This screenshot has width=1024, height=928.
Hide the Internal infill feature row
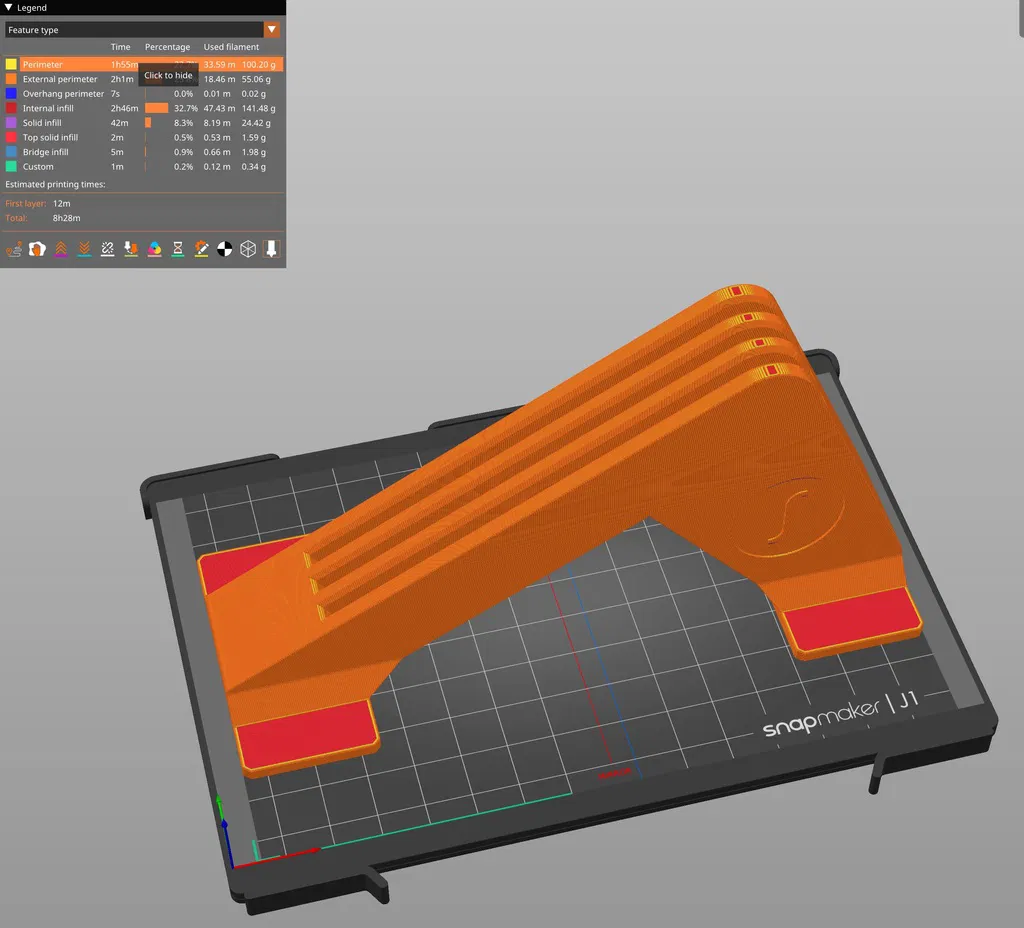[144, 108]
